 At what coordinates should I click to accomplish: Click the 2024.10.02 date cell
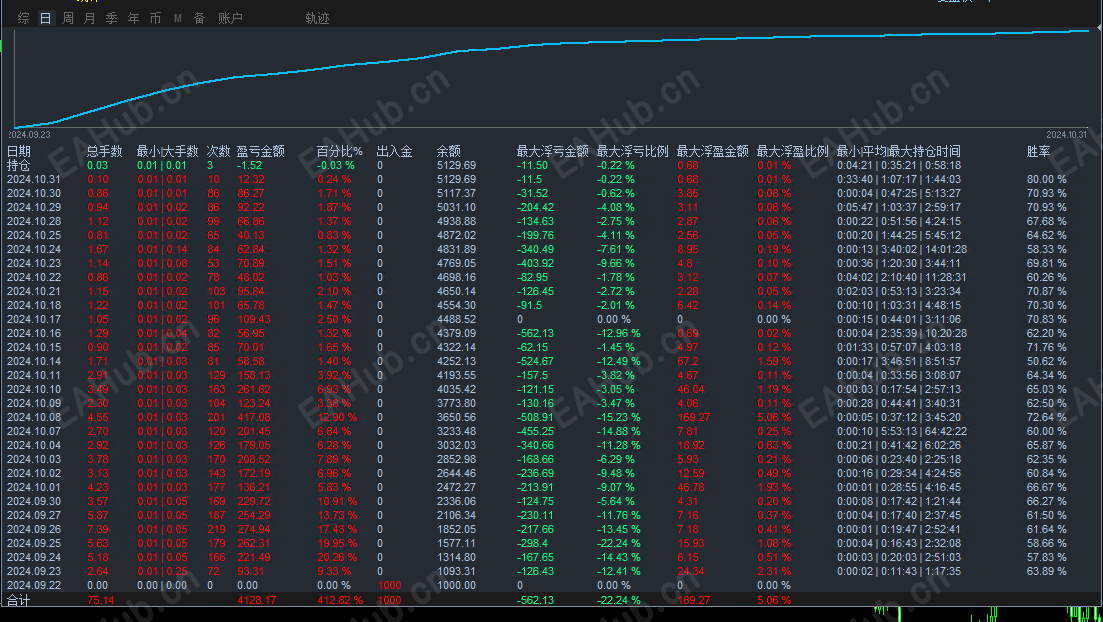pyautogui.click(x=34, y=474)
